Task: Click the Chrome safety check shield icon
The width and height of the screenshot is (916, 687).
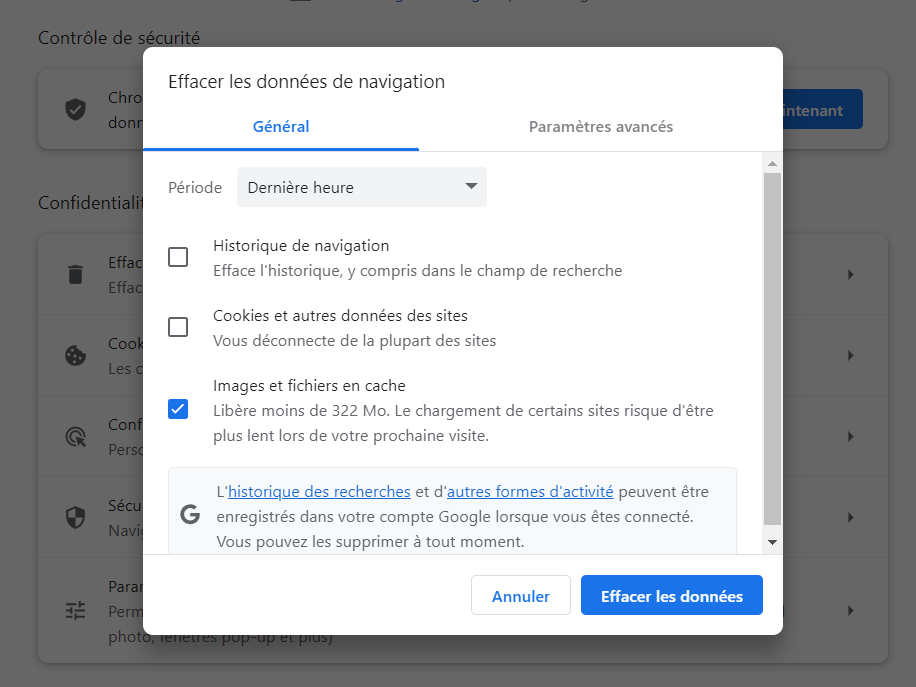Action: [75, 109]
